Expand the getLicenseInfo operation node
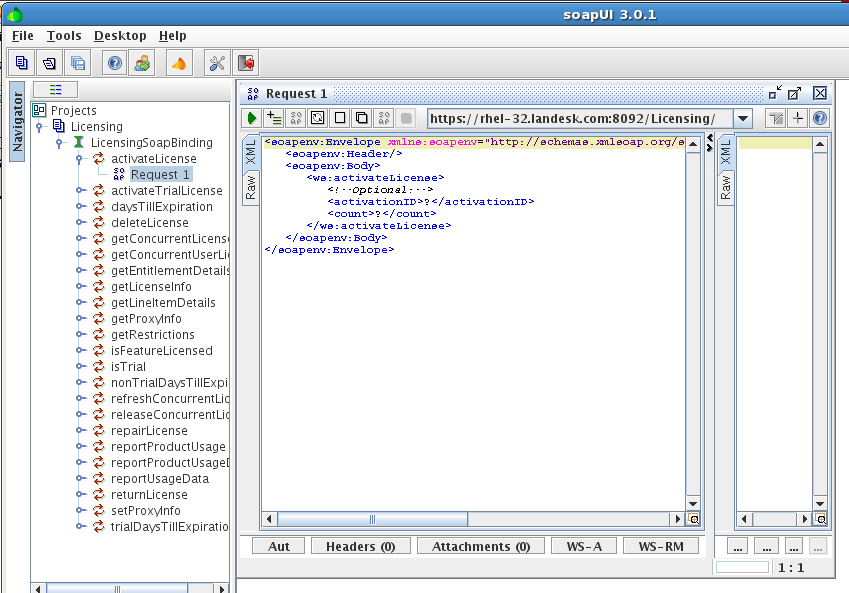The width and height of the screenshot is (849, 593). [x=80, y=286]
